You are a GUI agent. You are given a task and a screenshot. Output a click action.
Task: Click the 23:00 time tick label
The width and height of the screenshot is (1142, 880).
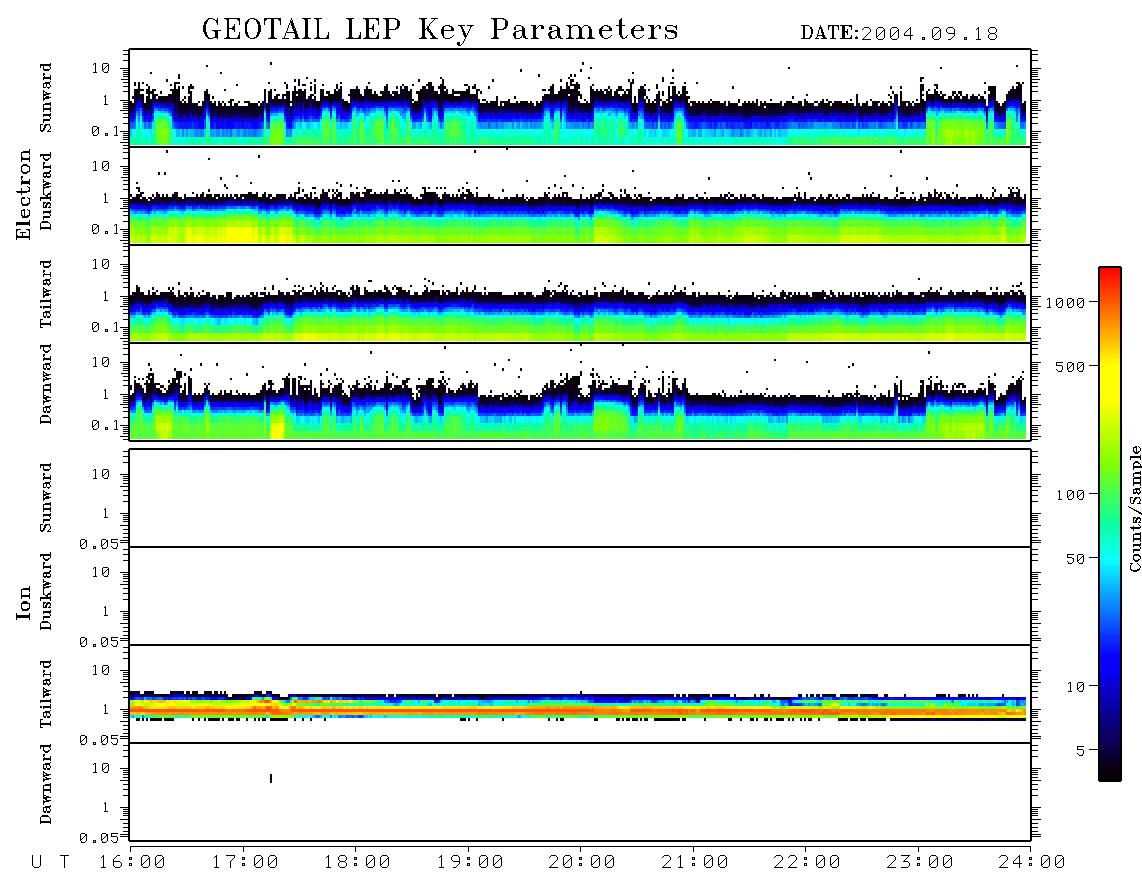point(921,863)
